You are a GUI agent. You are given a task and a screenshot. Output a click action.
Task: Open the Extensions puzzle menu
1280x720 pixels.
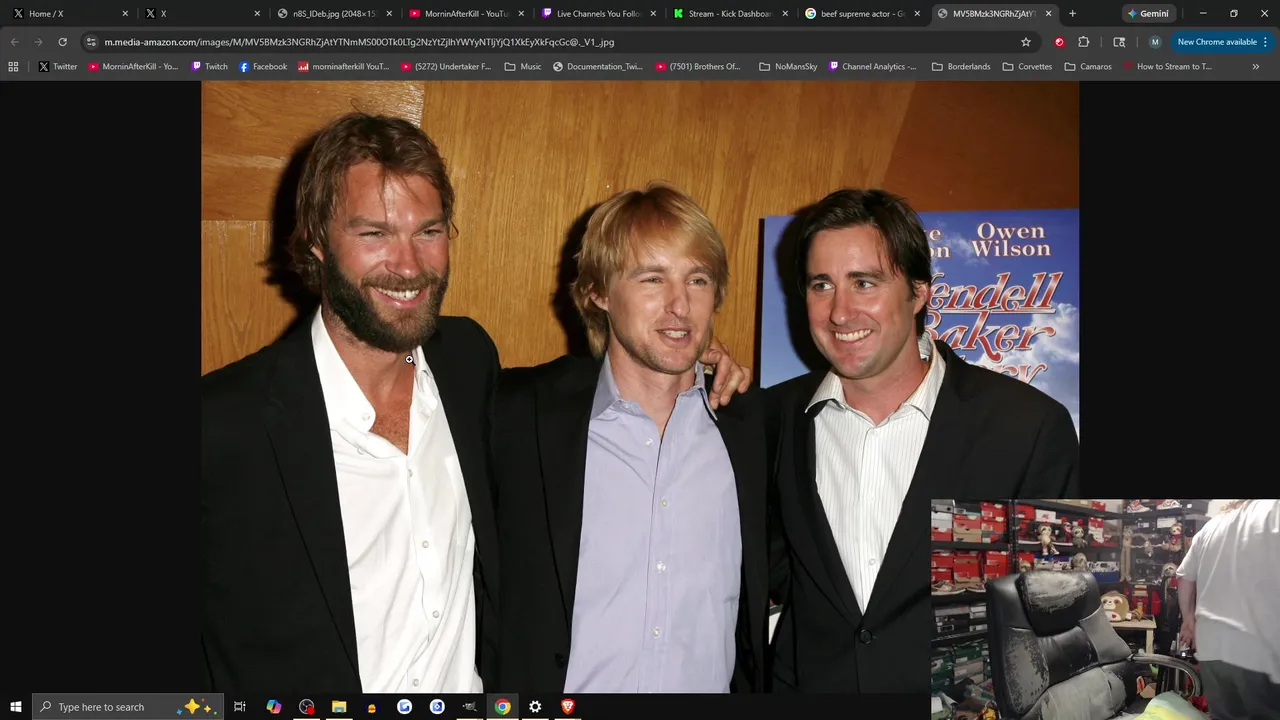(1083, 42)
